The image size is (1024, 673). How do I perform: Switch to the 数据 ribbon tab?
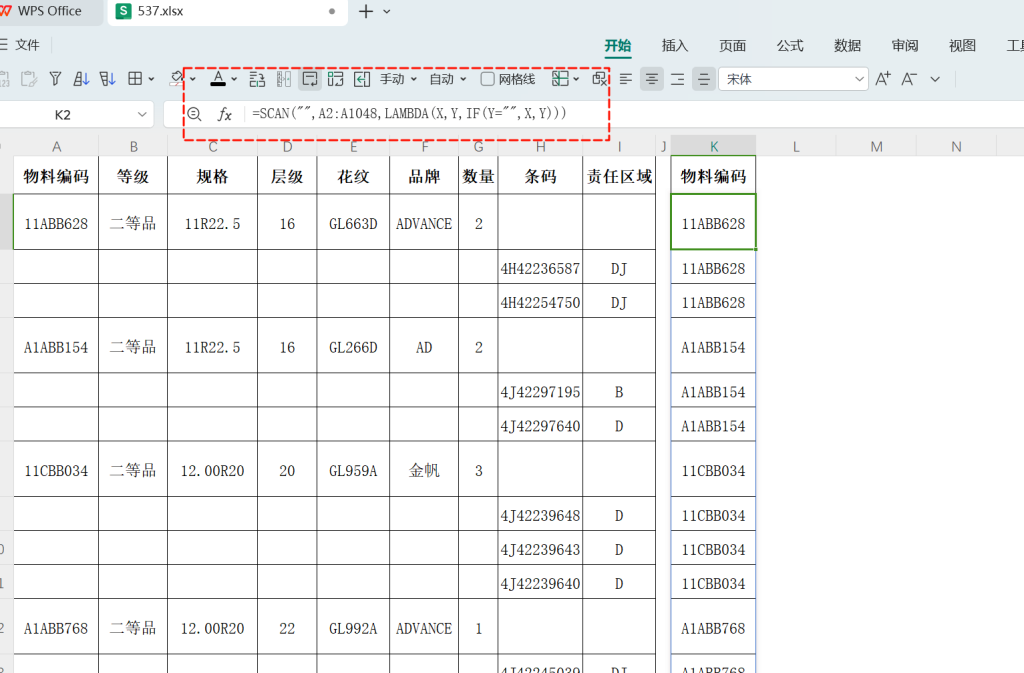(847, 45)
